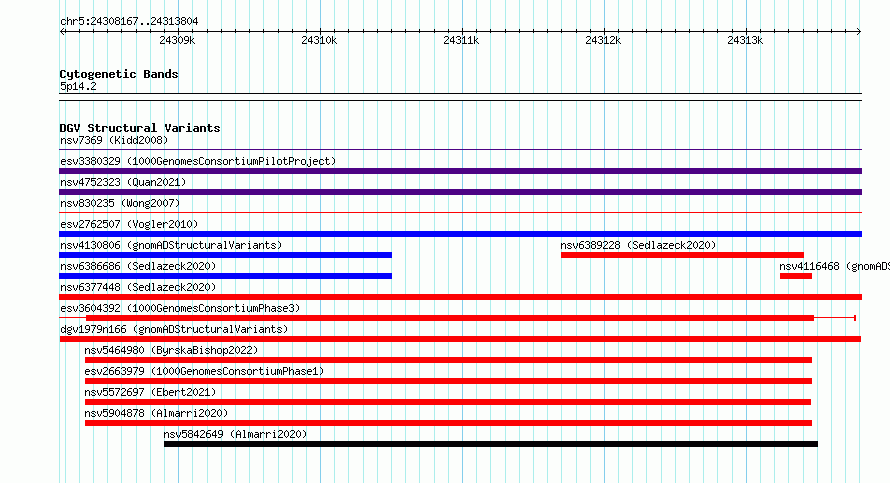Image resolution: width=890 pixels, height=483 pixels.
Task: Open nsv5904878 (Almarri2020) label
Action: coord(156,413)
